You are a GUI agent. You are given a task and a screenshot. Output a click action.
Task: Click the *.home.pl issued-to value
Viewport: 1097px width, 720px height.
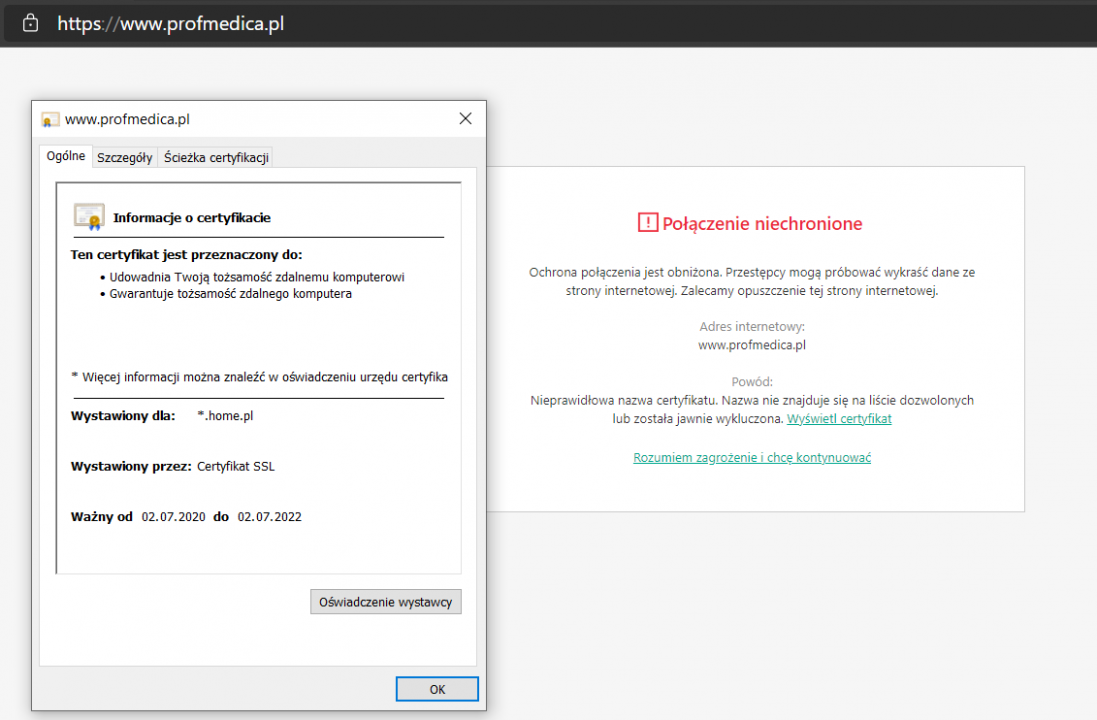pyautogui.click(x=225, y=416)
